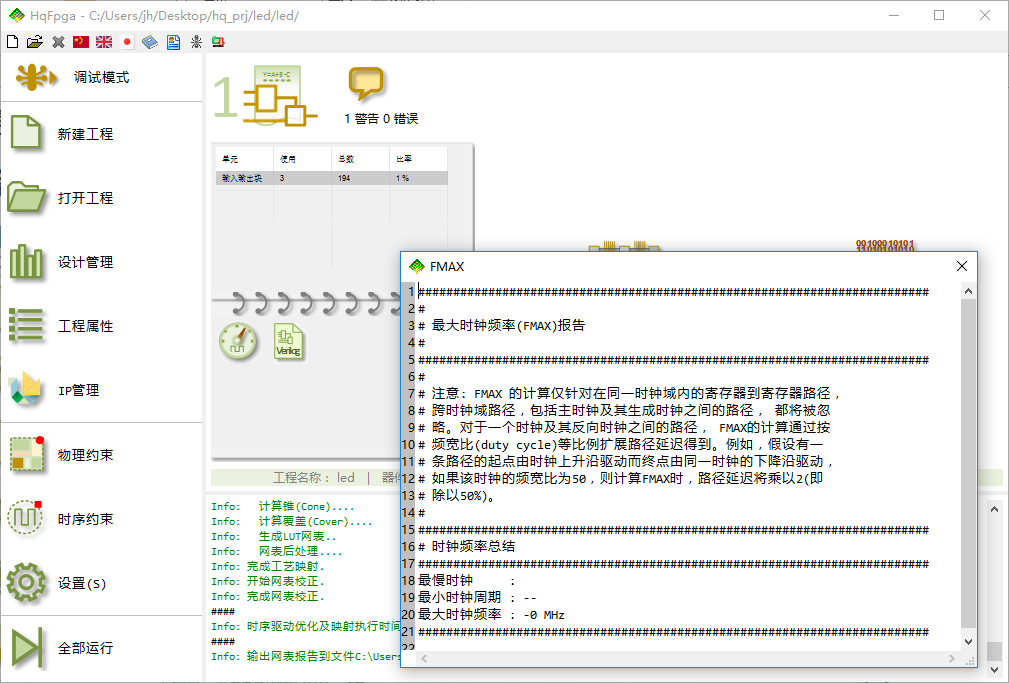The height and width of the screenshot is (683, 1009).
Task: Switch language with the Japanese flag icon
Action: click(x=127, y=42)
